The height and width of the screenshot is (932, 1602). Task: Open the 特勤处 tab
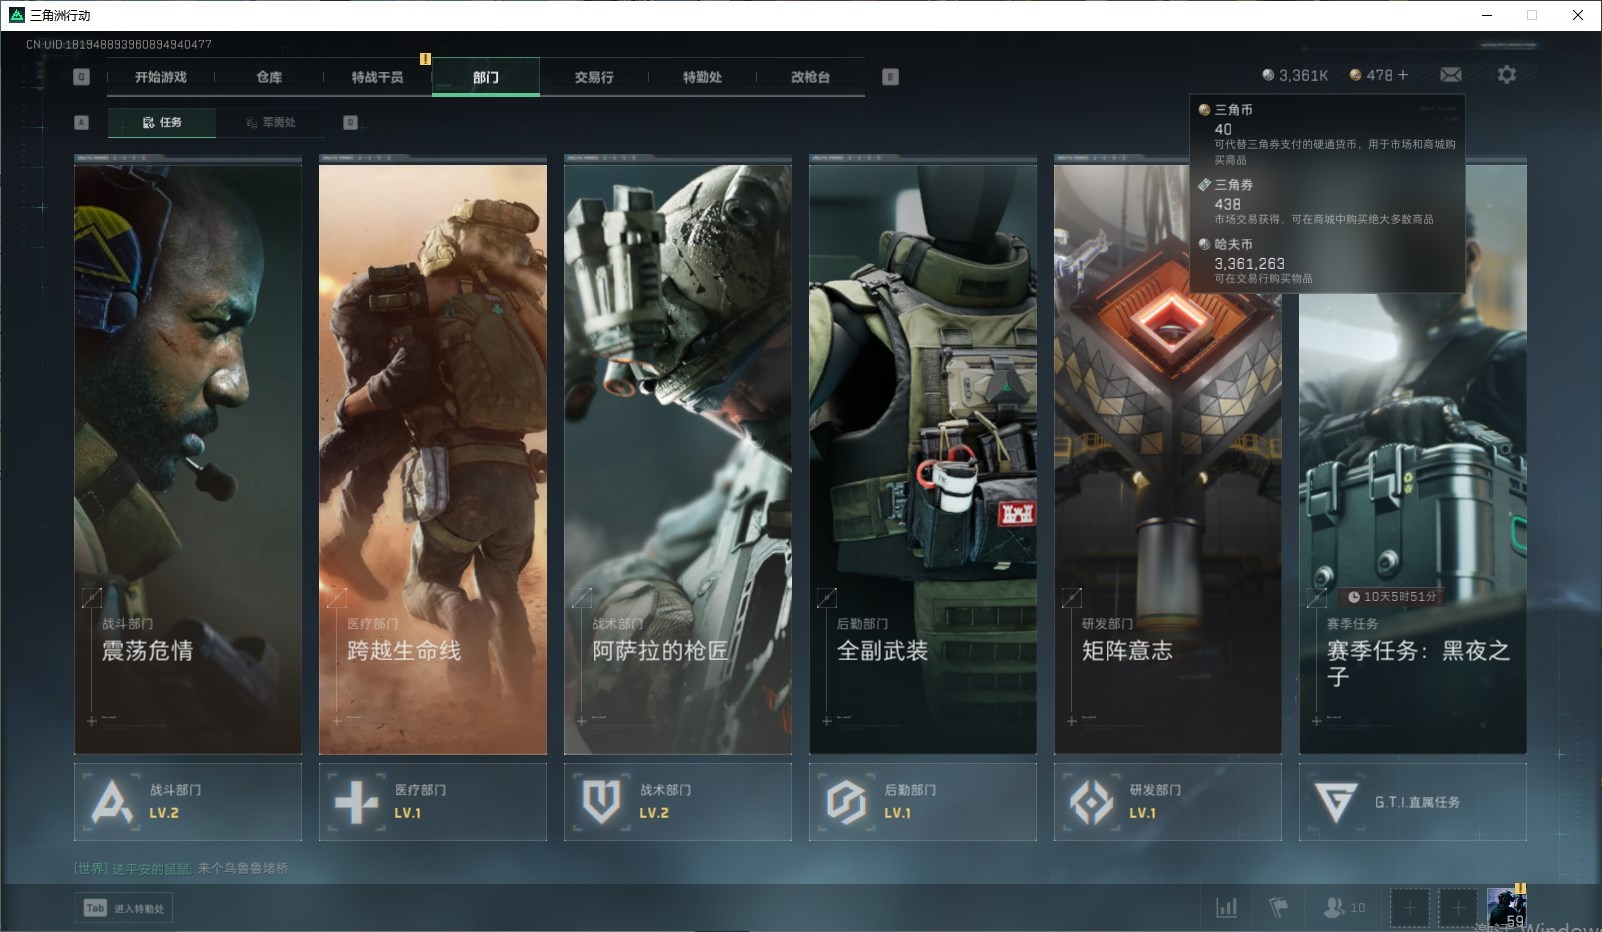point(702,77)
